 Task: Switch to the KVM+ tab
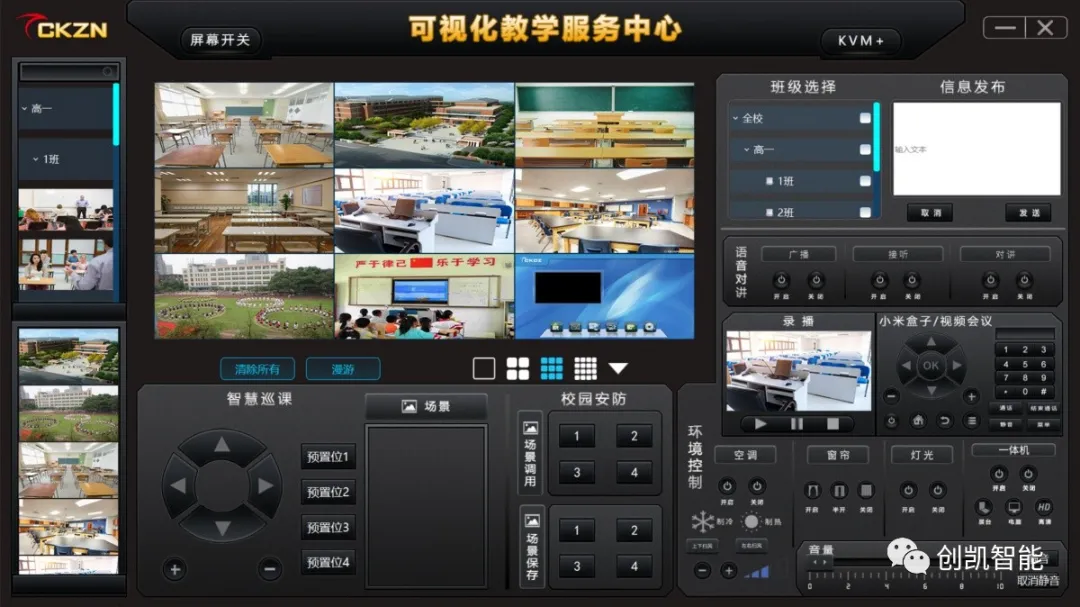[860, 41]
